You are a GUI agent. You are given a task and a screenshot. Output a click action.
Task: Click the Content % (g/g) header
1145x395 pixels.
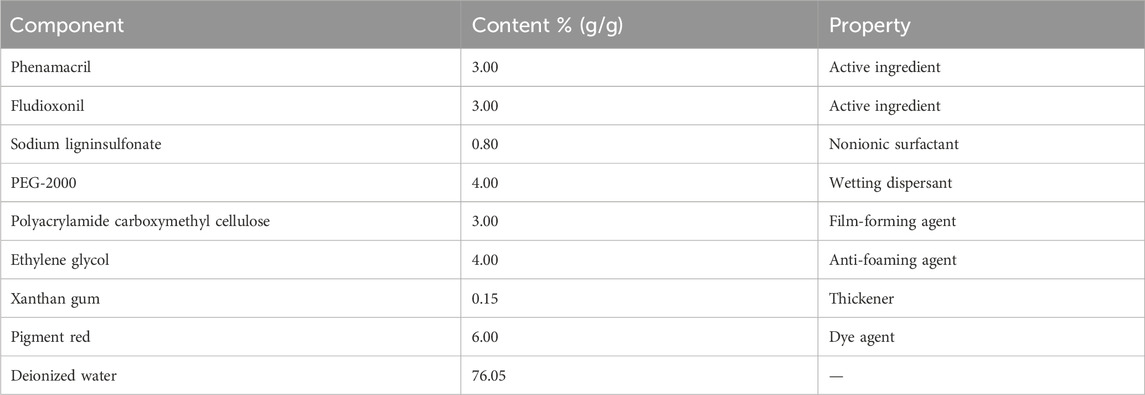pos(639,25)
